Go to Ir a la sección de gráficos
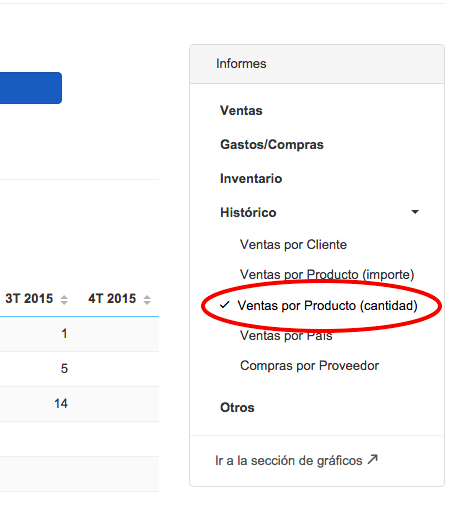 pos(289,461)
